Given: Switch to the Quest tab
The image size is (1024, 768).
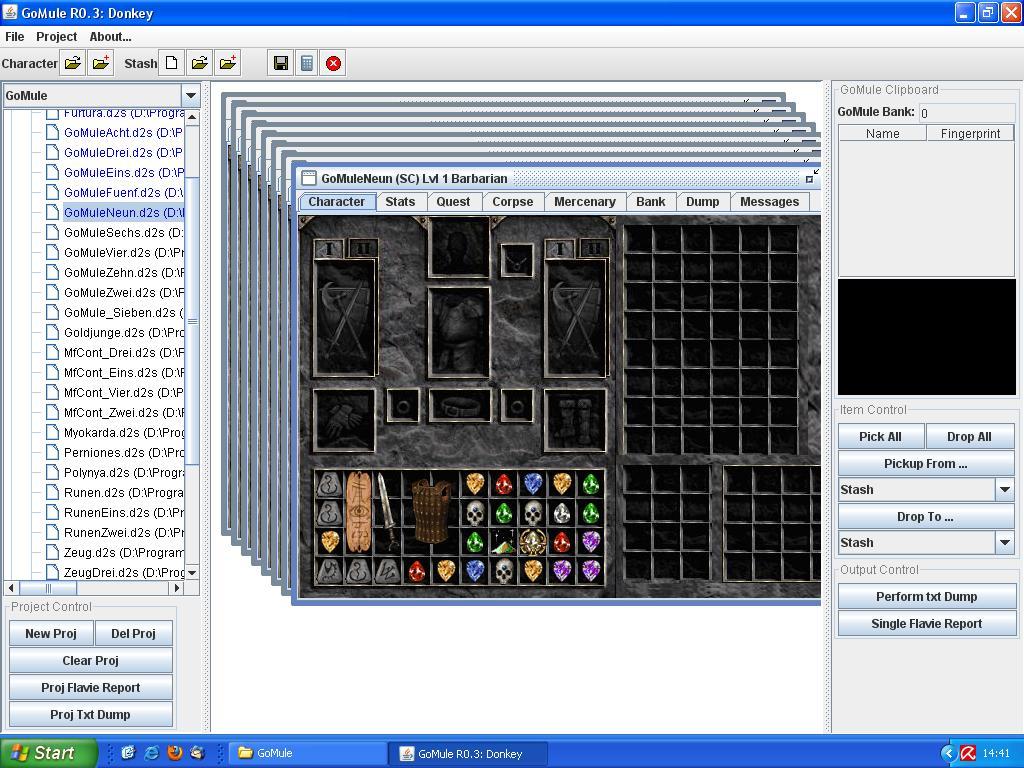Looking at the screenshot, I should coord(453,202).
